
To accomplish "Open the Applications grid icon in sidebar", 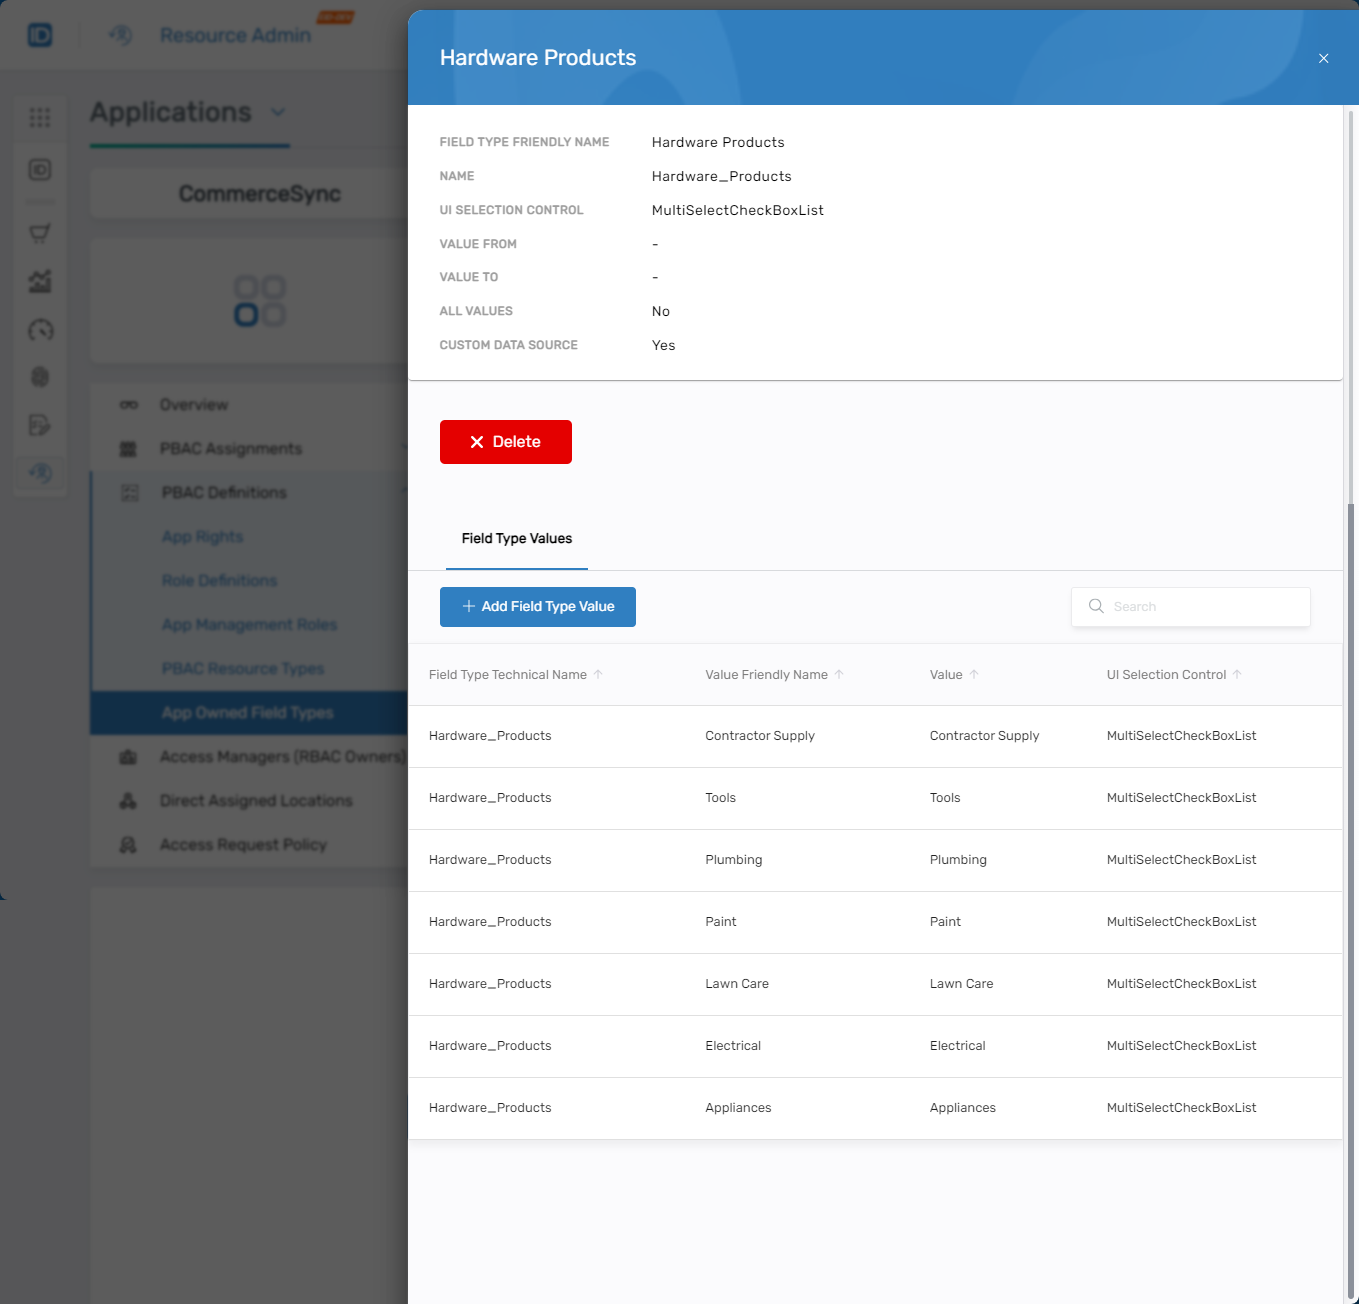I will click(40, 118).
